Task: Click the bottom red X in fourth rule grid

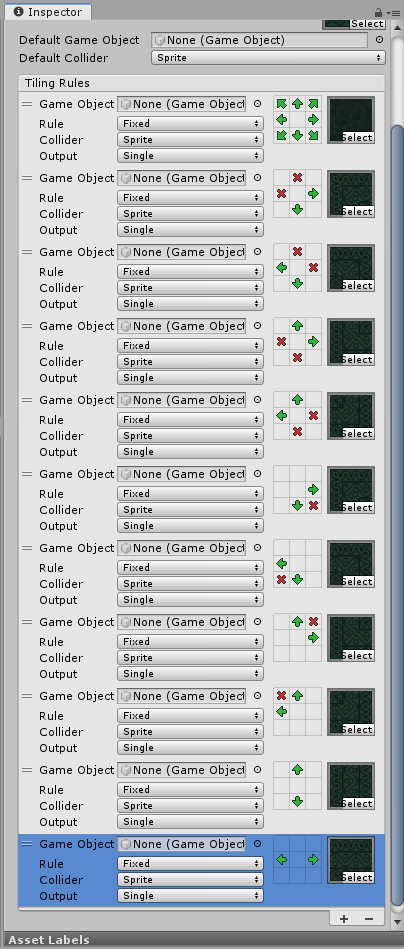Action: tap(297, 358)
